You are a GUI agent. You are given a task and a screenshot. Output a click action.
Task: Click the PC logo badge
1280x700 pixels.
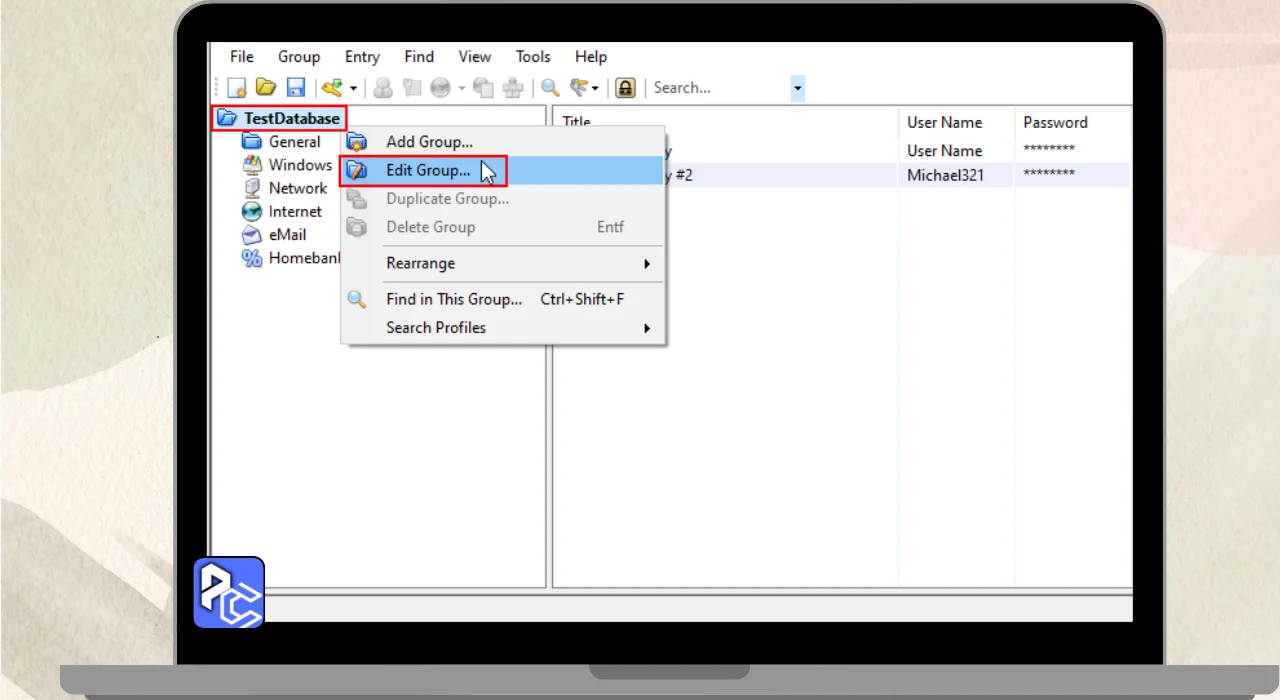[x=229, y=593]
